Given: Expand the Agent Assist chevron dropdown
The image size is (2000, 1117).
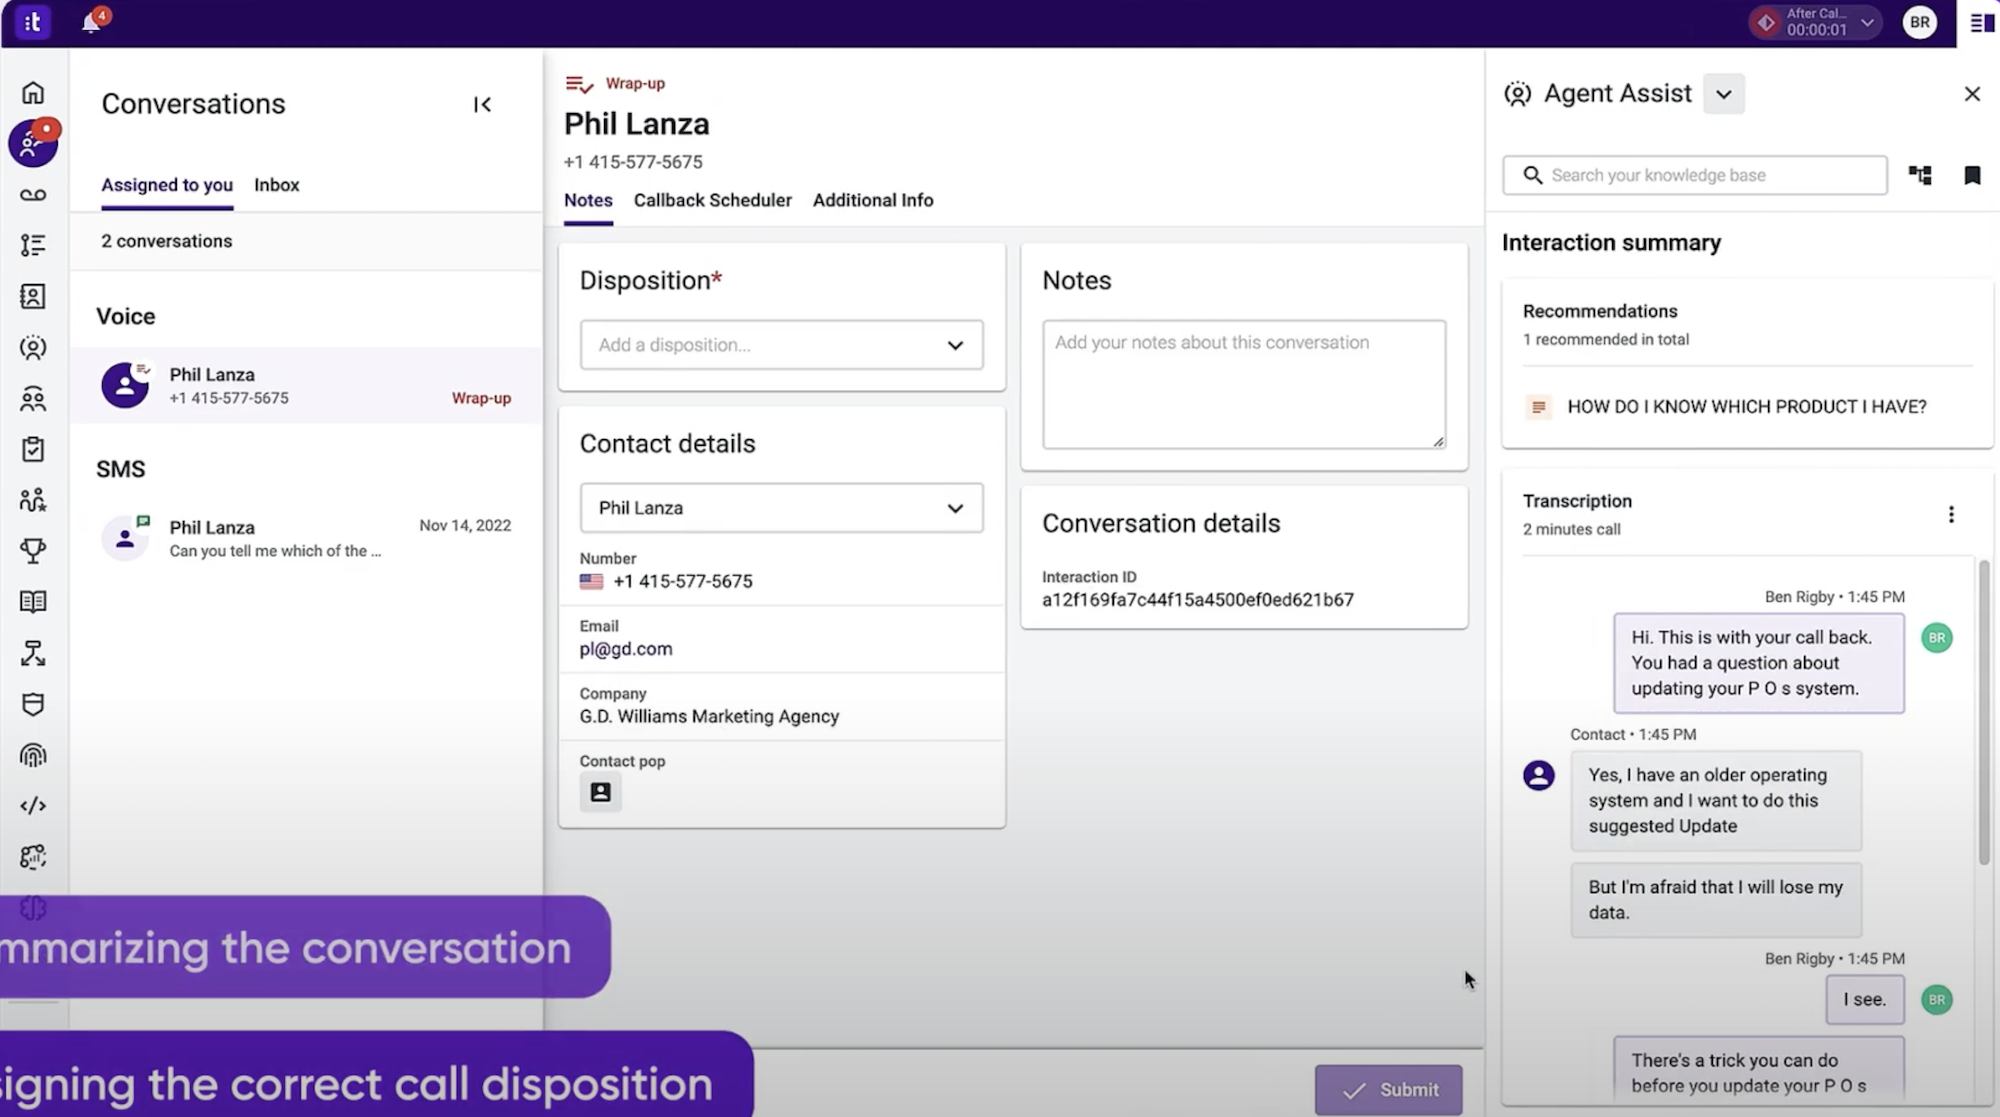Looking at the screenshot, I should (1724, 94).
